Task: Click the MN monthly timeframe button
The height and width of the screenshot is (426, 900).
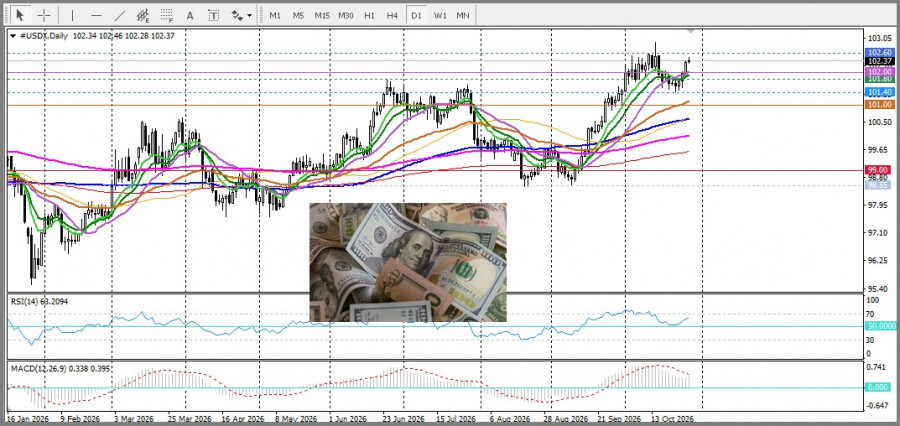Action: tap(463, 16)
